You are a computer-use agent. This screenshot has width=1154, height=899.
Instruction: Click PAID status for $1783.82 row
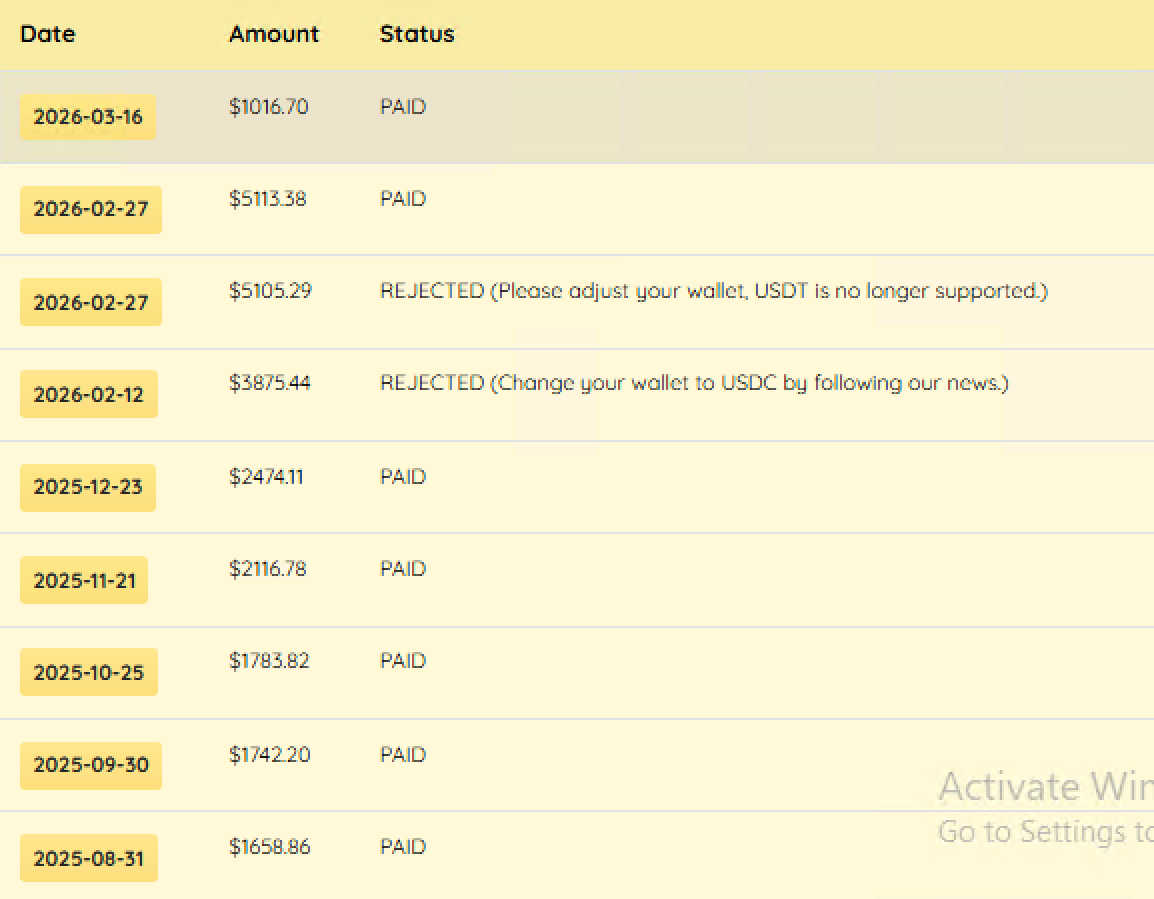403,661
